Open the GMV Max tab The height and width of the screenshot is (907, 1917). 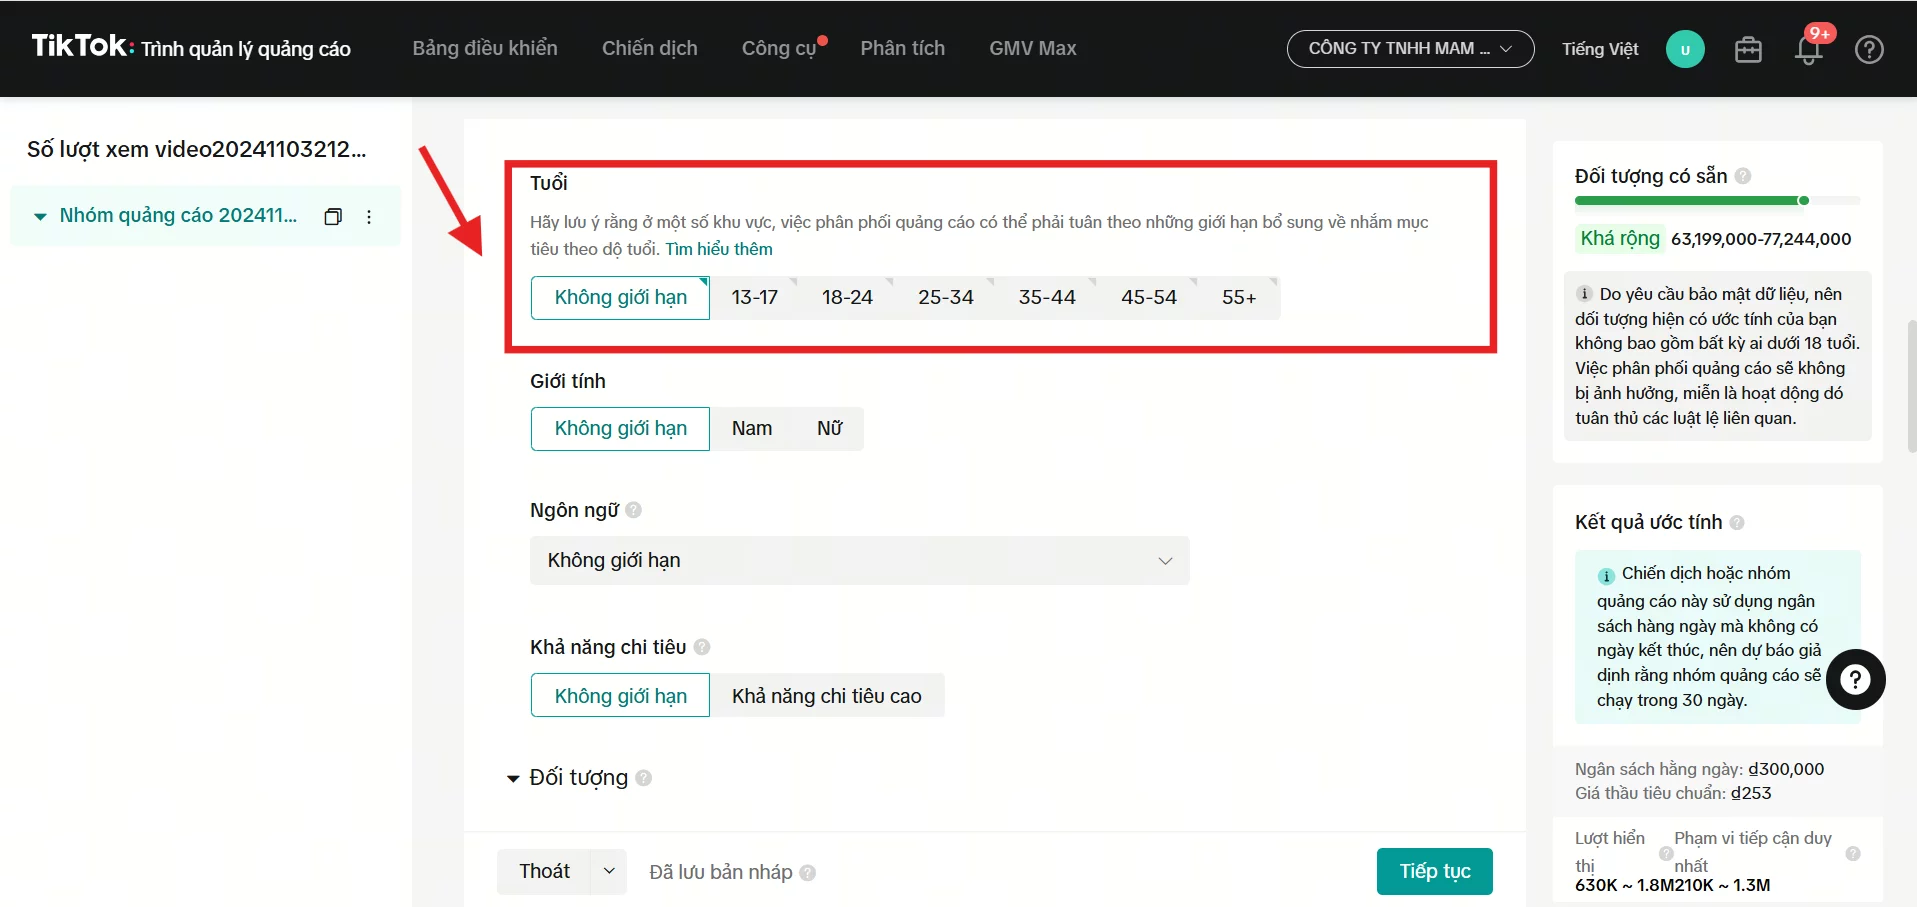click(x=1033, y=48)
